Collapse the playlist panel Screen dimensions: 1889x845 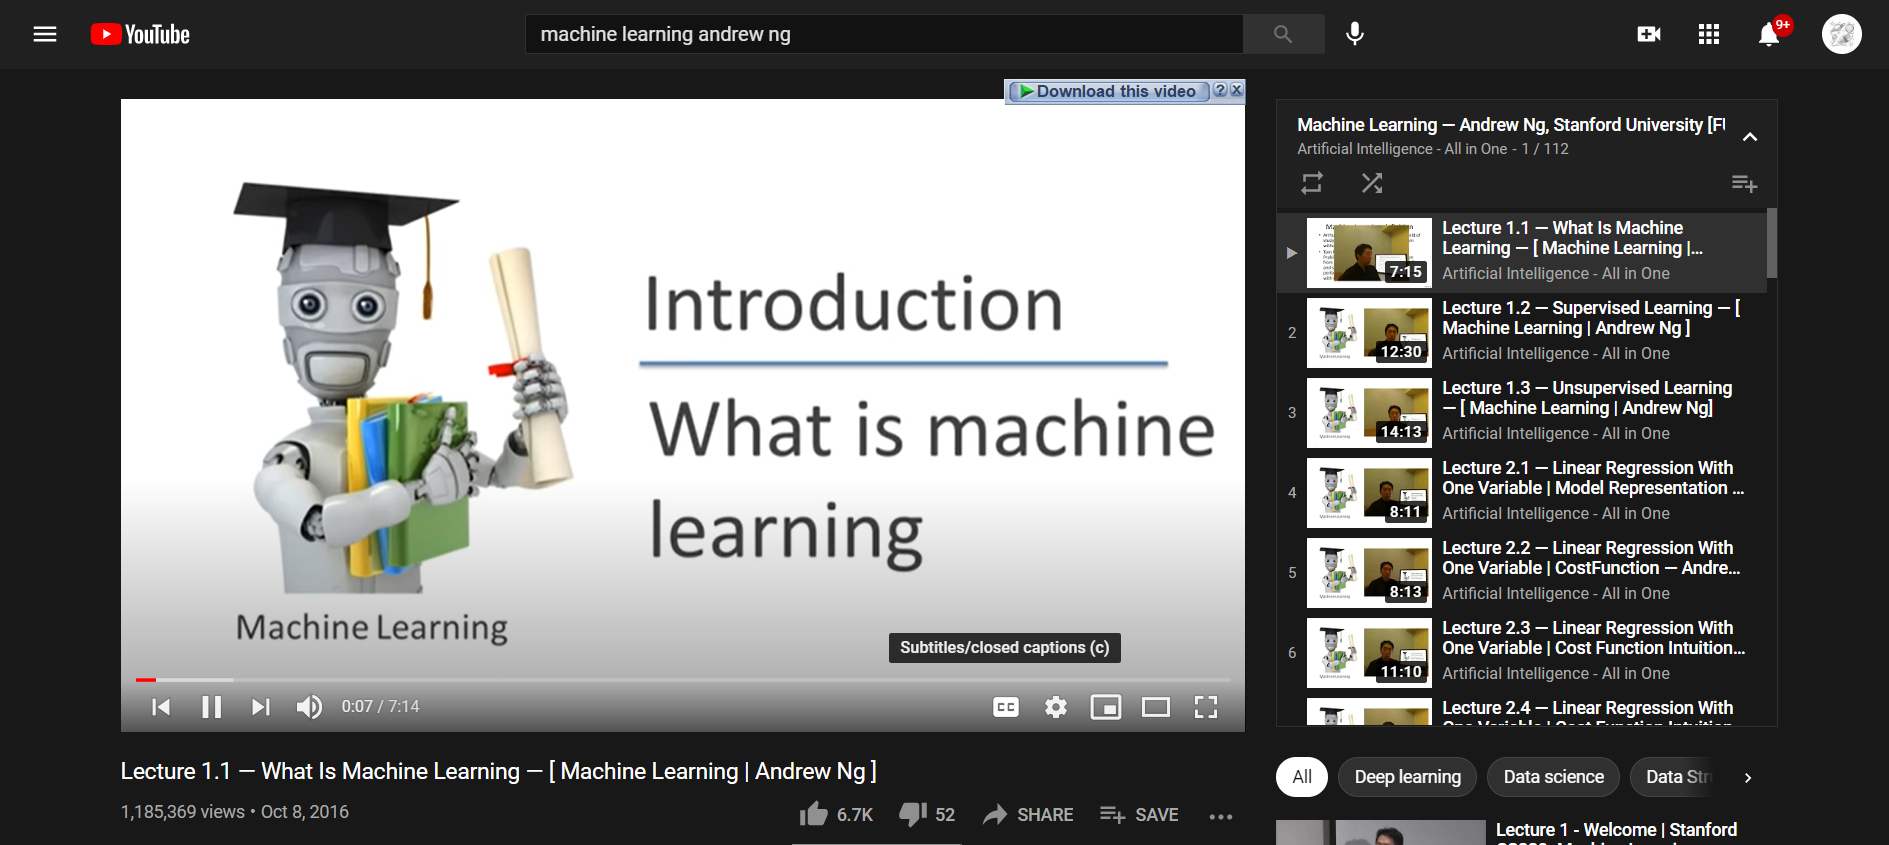1750,137
